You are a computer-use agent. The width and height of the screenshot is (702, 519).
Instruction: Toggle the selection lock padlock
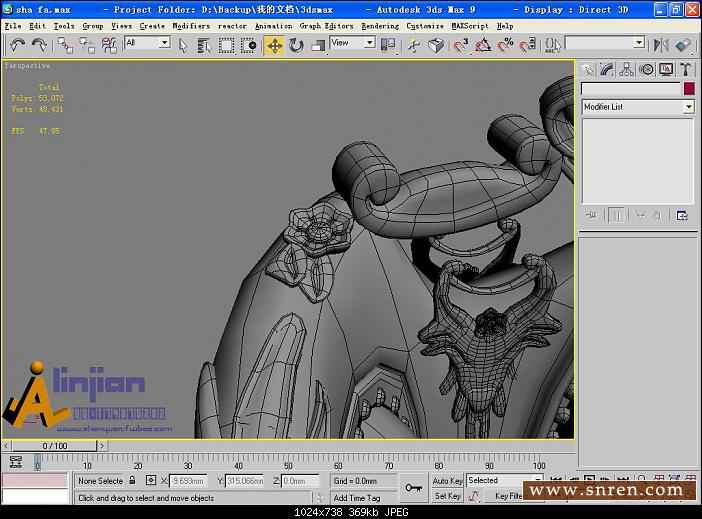pyautogui.click(x=133, y=481)
